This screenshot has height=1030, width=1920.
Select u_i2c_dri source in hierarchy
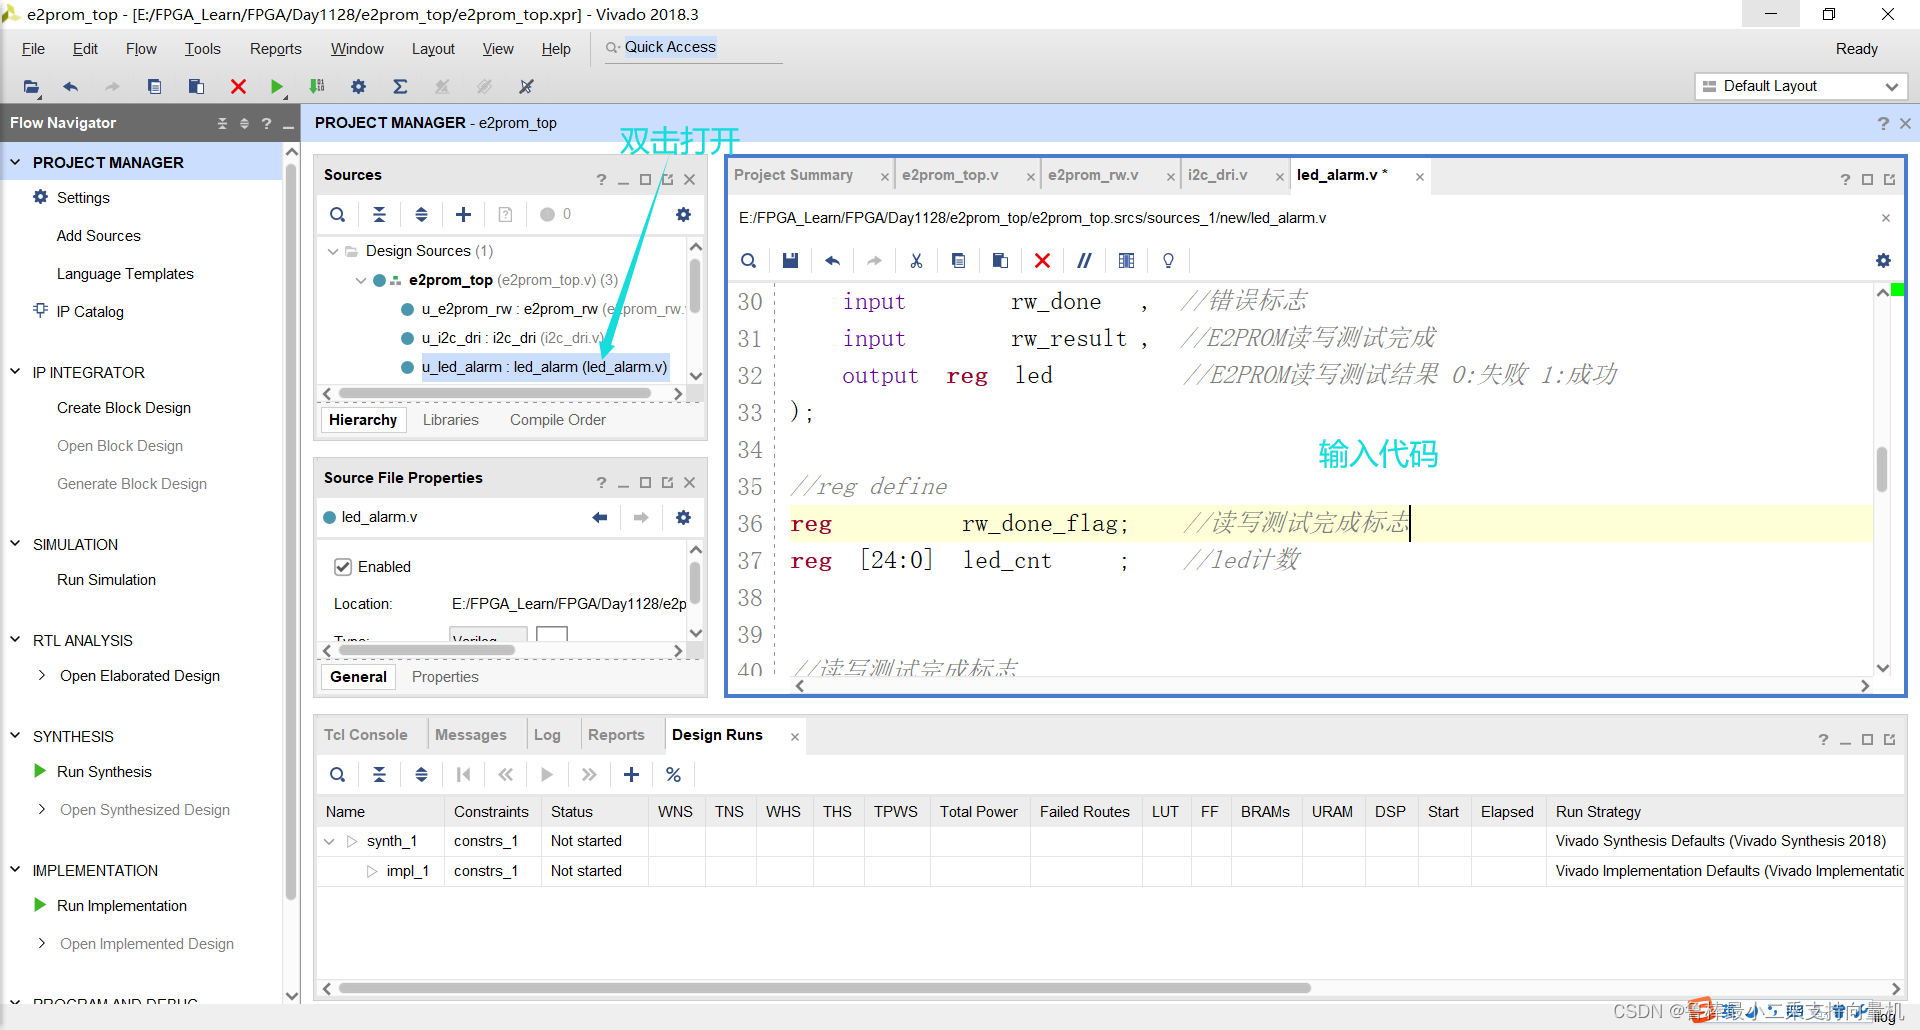click(510, 338)
